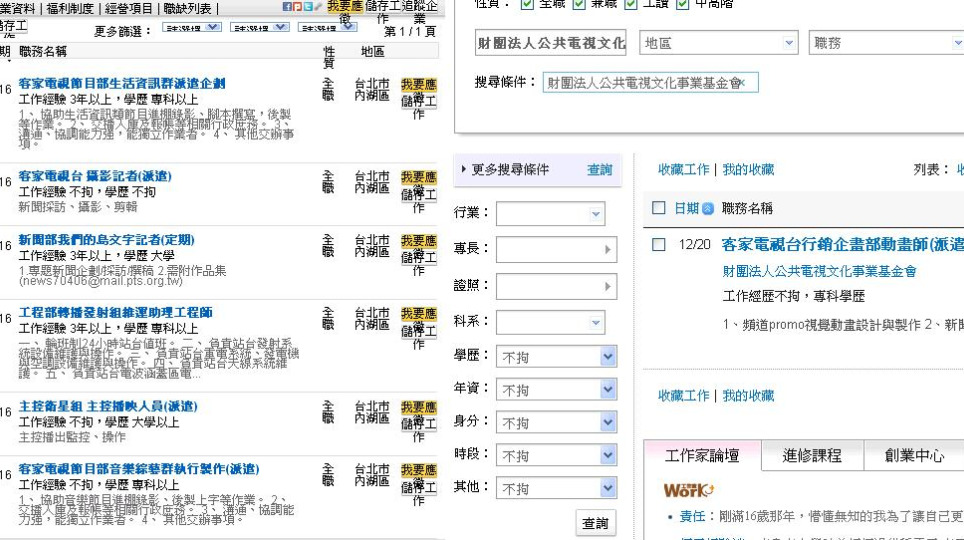Open the 客家電視台 攝影記者(派遣) job link
This screenshot has height=540, width=964.
[x=95, y=176]
